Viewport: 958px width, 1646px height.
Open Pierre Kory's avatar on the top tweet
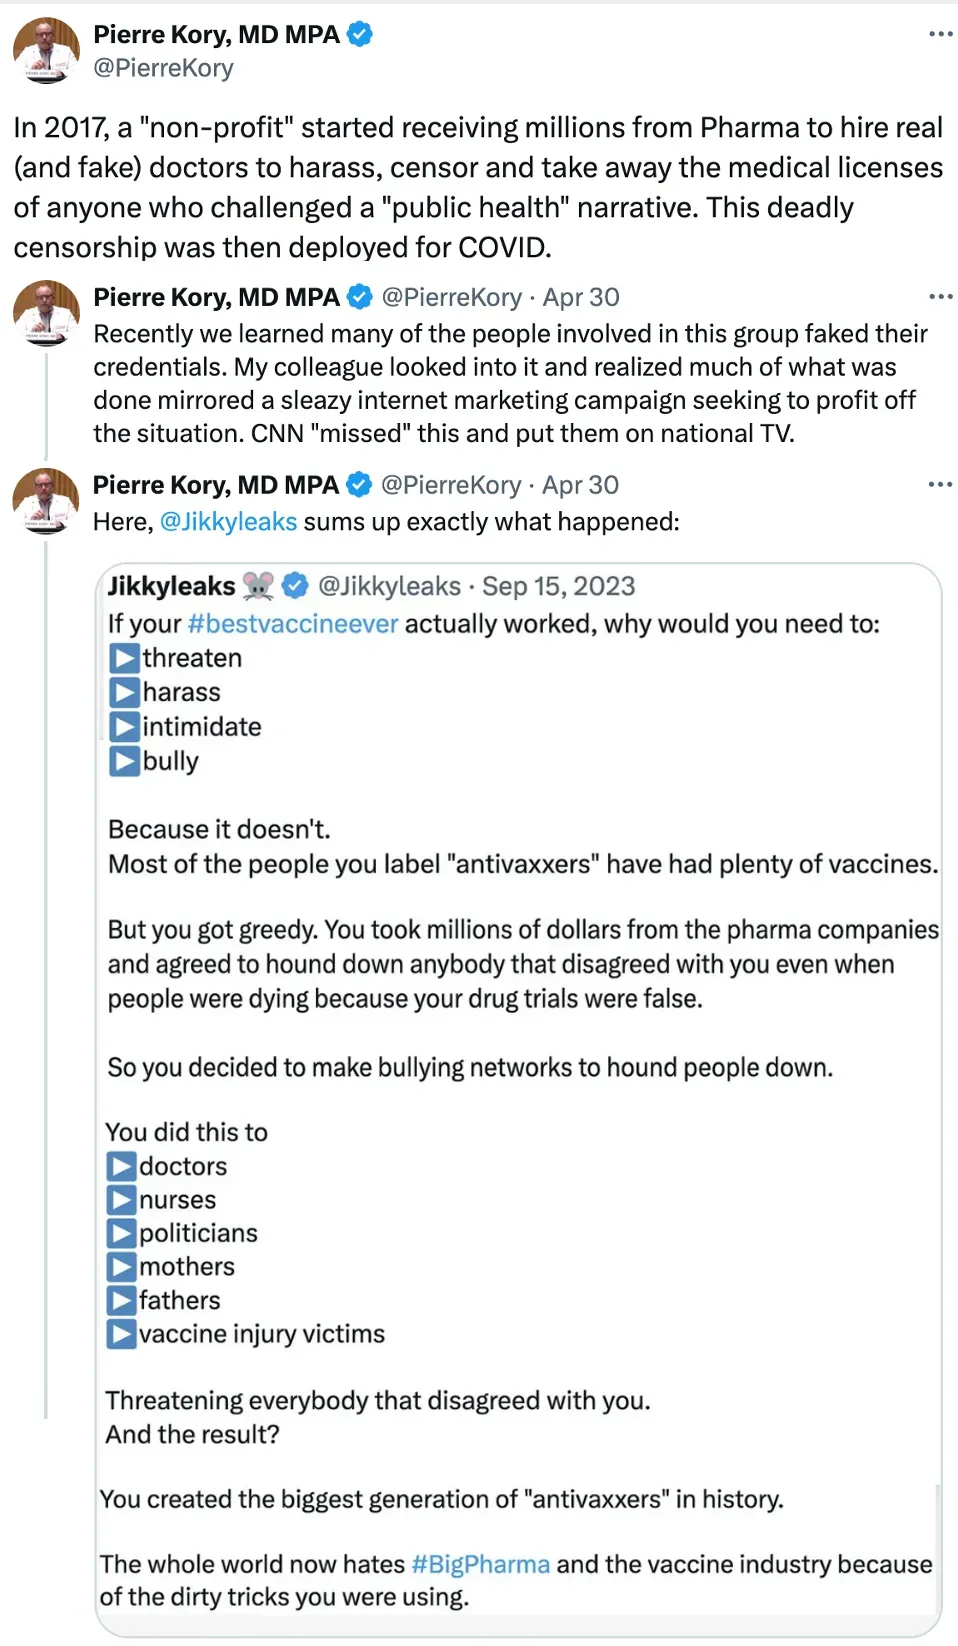point(46,50)
